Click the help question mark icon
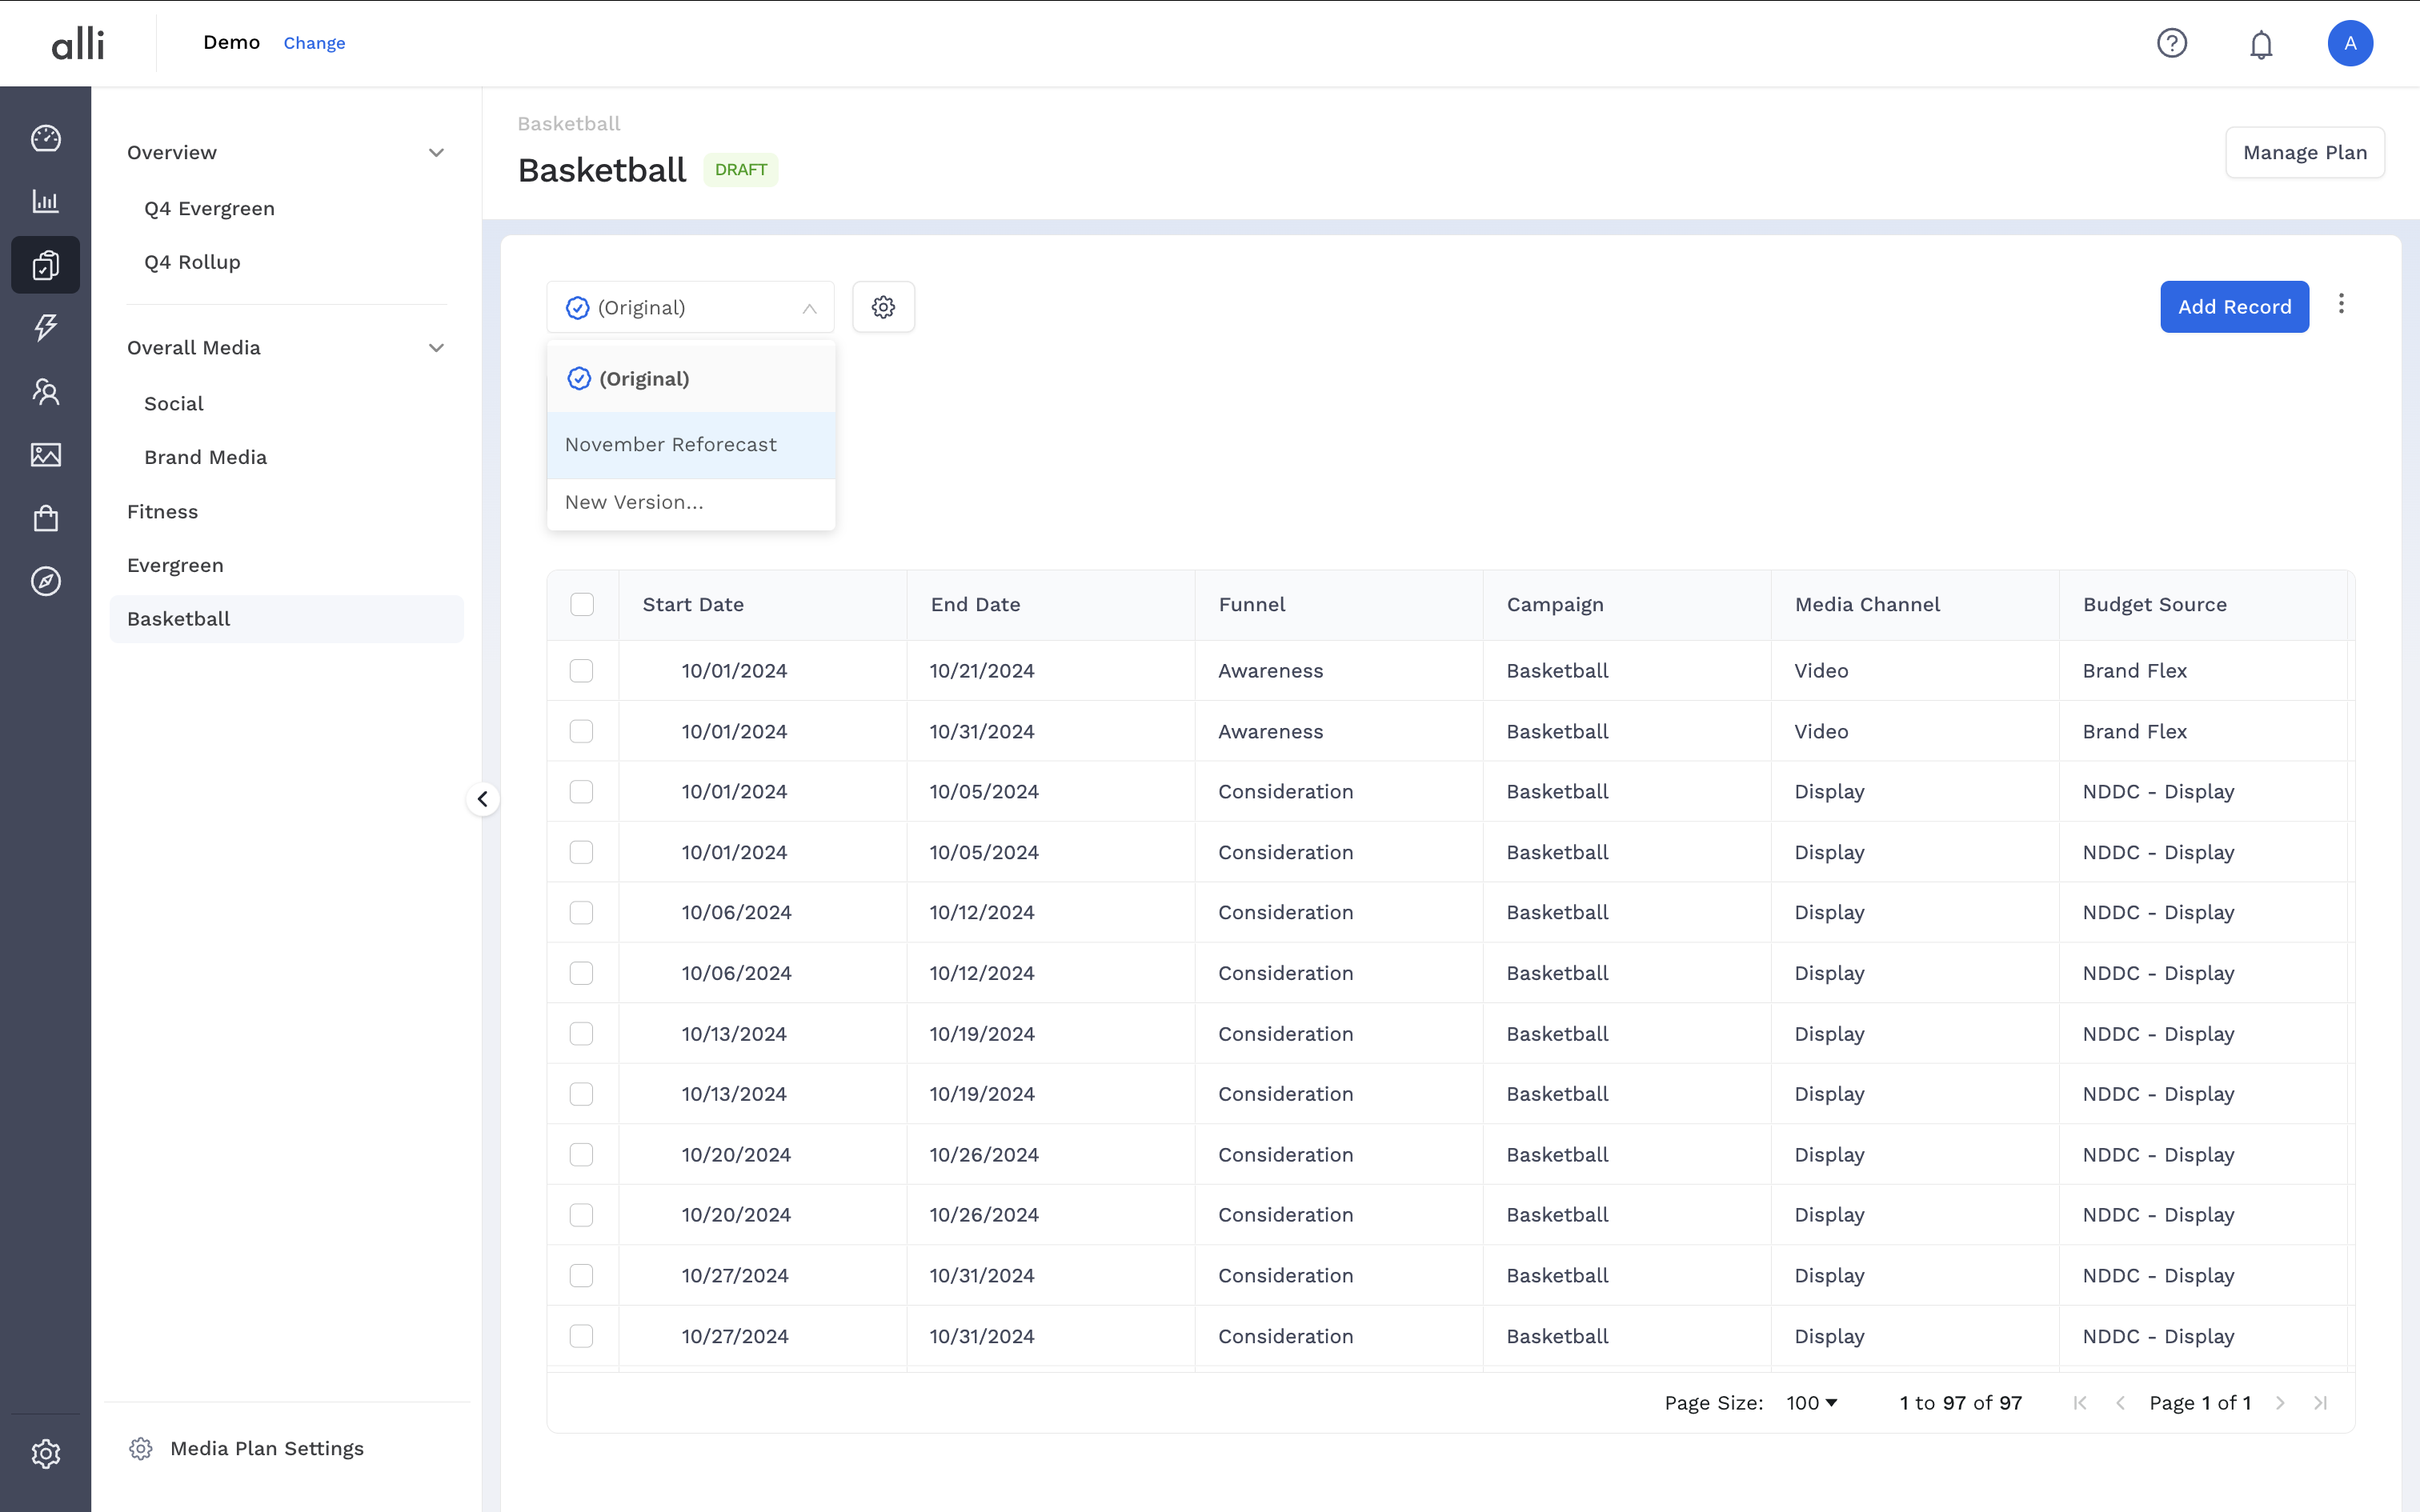This screenshot has height=1512, width=2420. tap(2171, 43)
